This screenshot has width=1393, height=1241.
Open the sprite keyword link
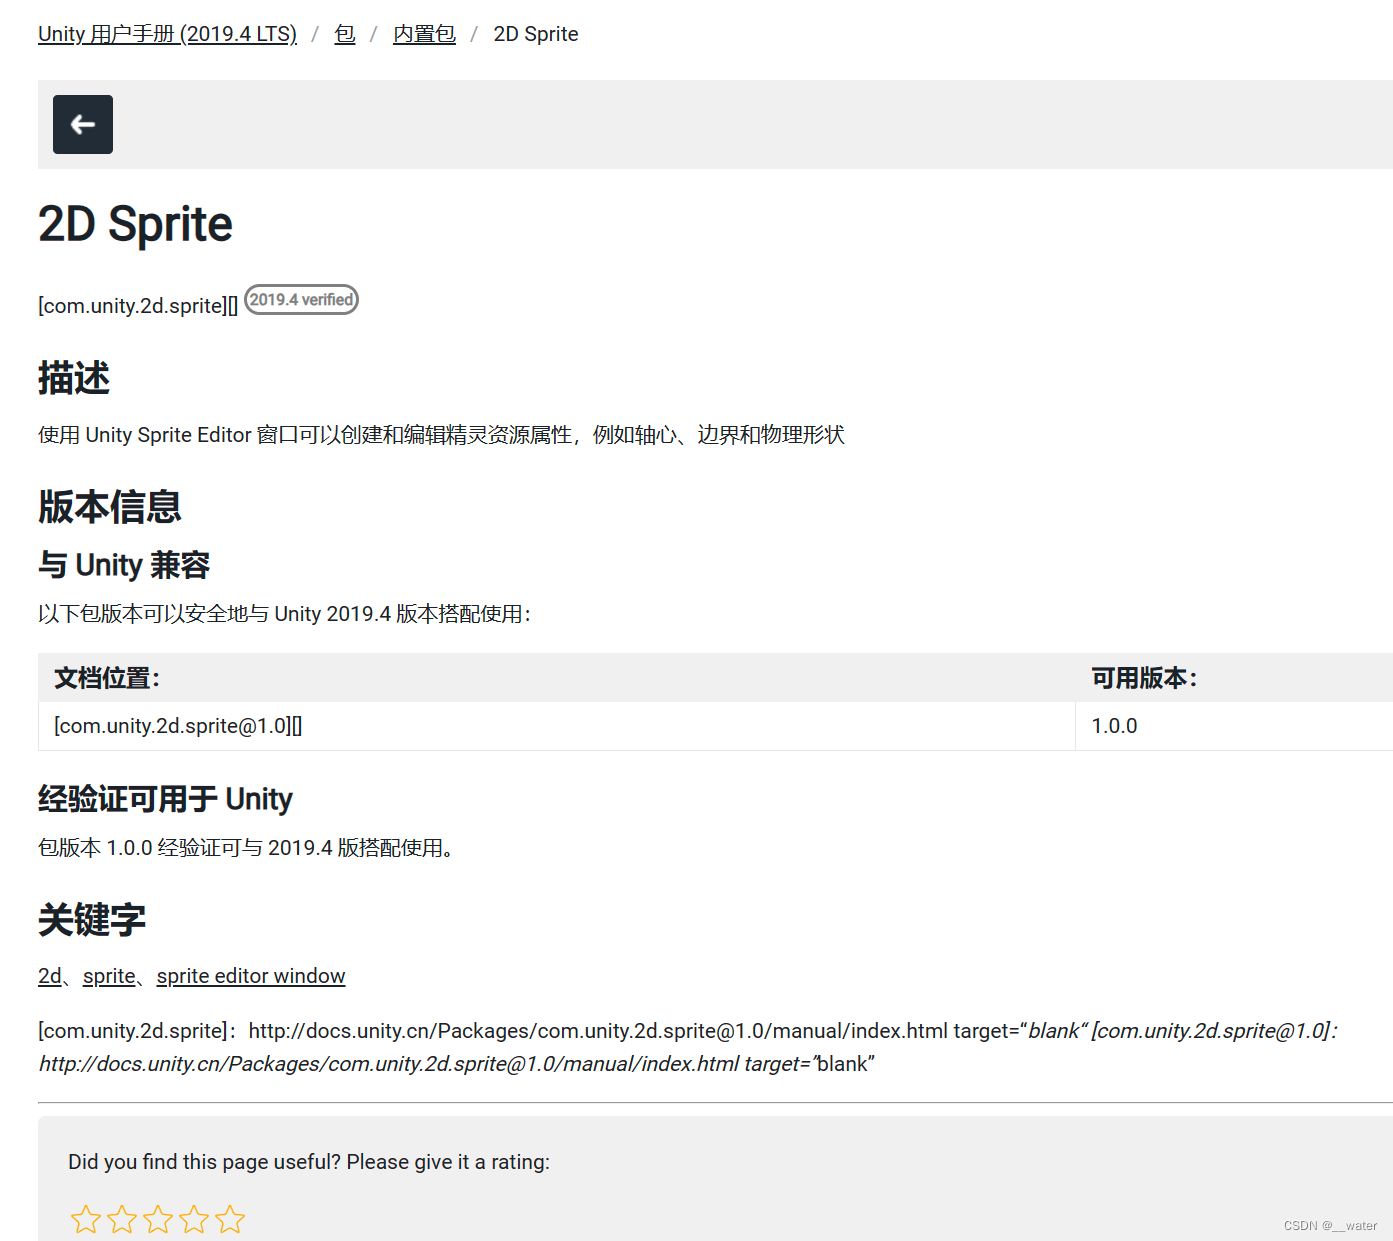point(109,976)
